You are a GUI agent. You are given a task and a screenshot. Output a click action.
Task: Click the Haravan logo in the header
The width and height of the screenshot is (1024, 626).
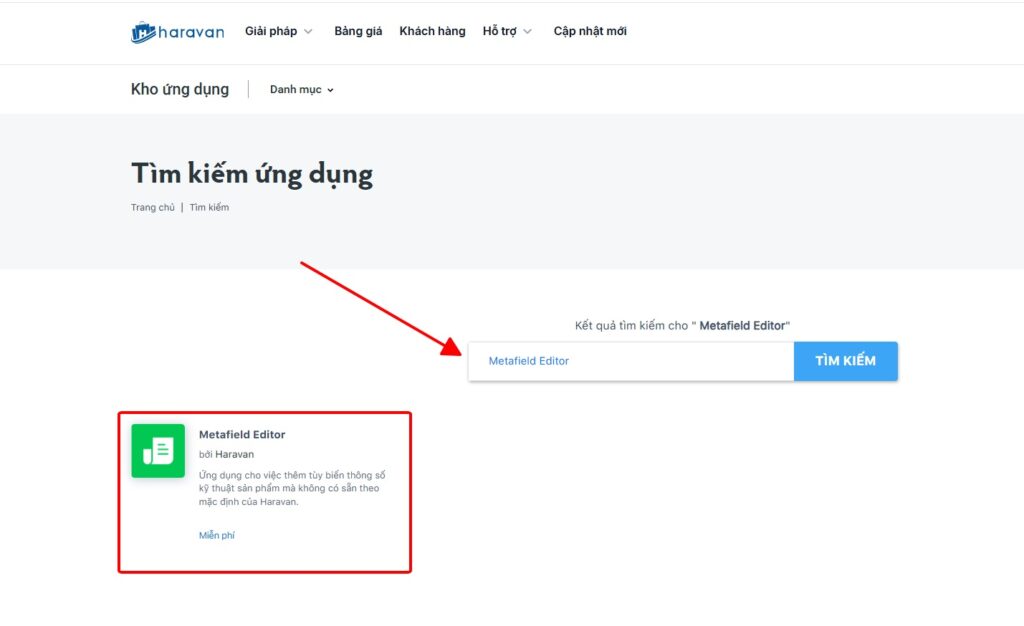(177, 32)
